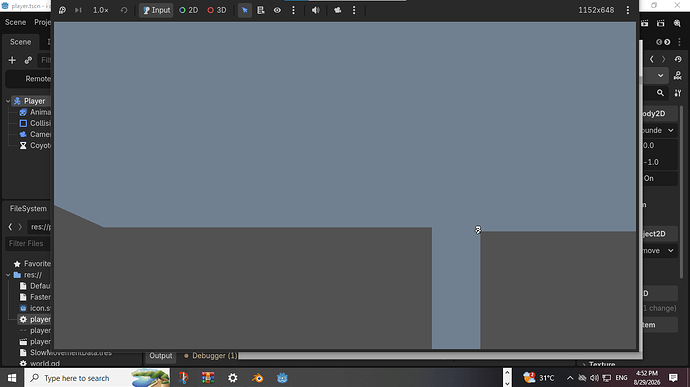Go forward in FileSystem with right arrow

coord(20,227)
